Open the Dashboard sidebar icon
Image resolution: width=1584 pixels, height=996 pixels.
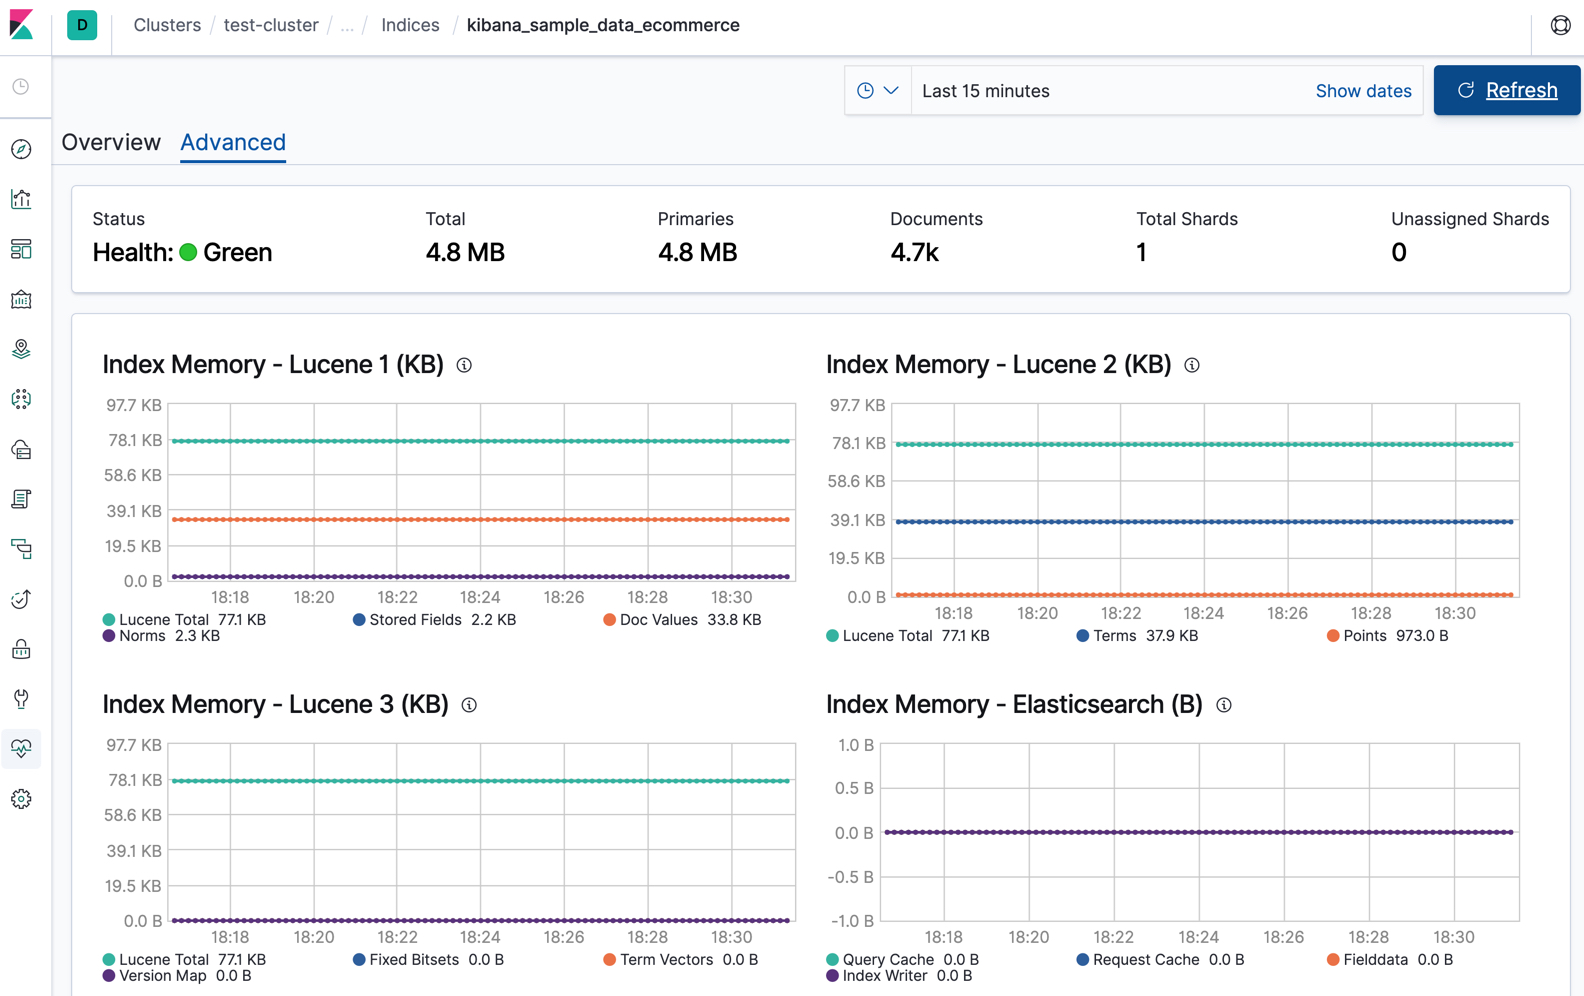pos(21,249)
